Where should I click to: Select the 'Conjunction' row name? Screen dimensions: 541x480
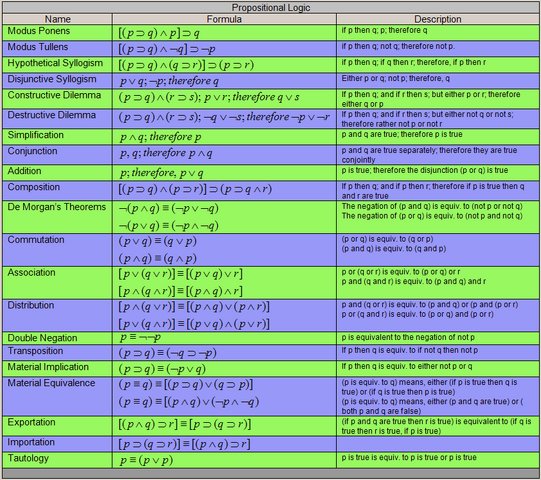click(32, 151)
